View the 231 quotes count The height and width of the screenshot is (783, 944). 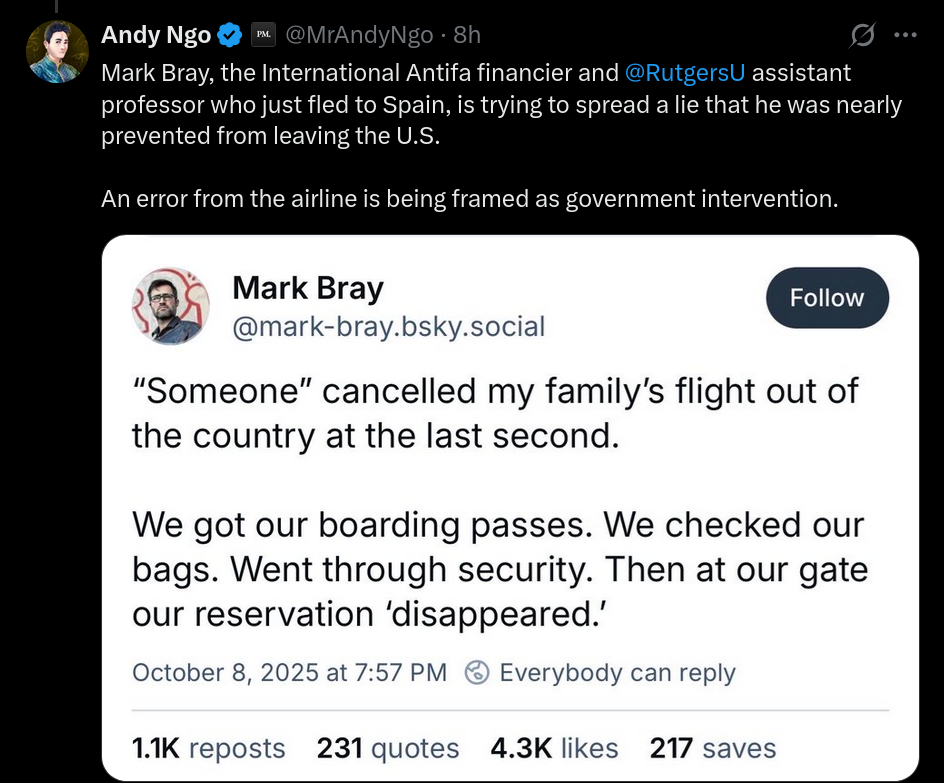388,748
